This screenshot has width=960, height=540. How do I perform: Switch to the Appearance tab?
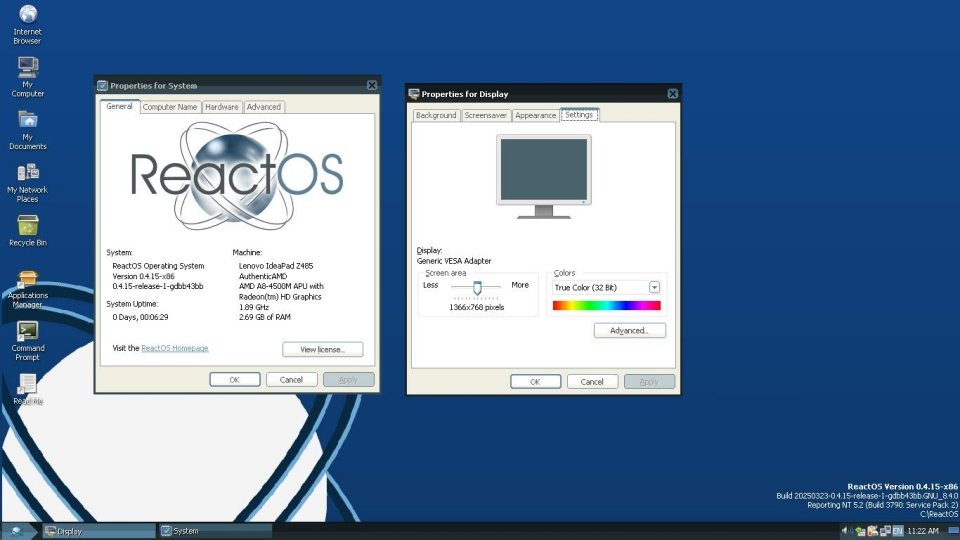pyautogui.click(x=535, y=115)
